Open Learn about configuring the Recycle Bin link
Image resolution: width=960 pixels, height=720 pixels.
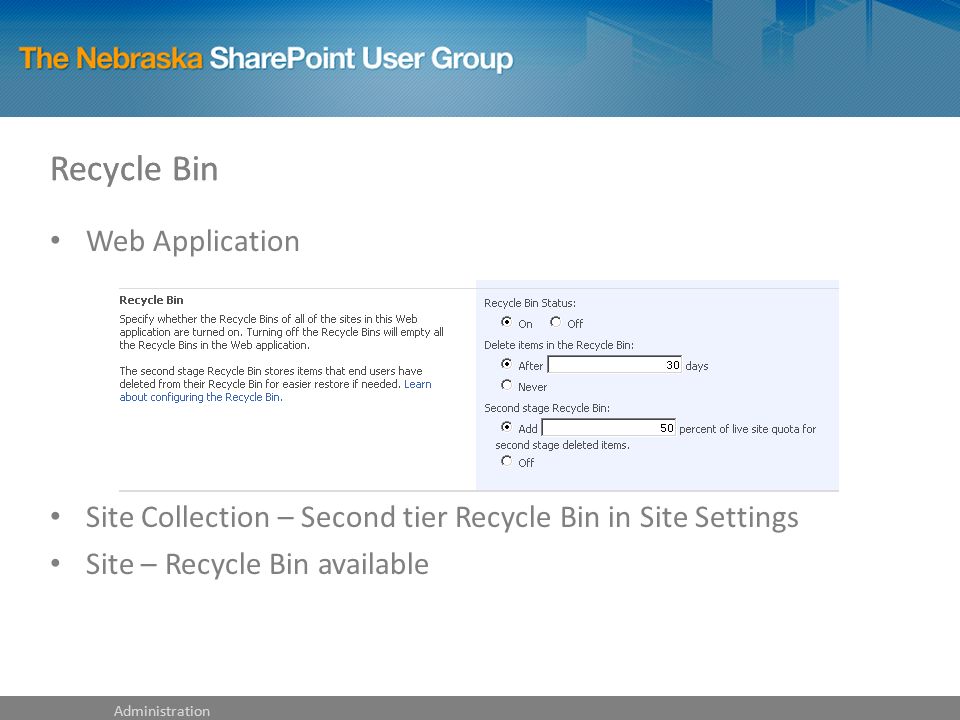coord(276,391)
